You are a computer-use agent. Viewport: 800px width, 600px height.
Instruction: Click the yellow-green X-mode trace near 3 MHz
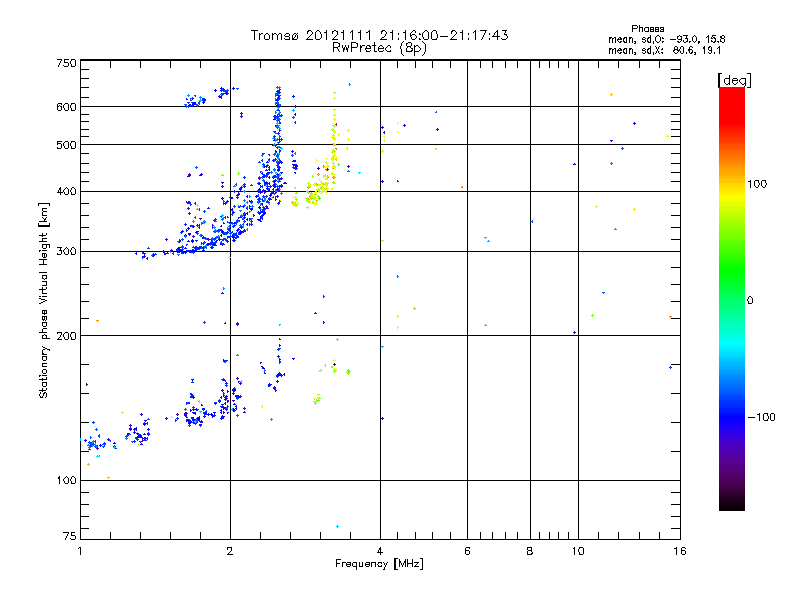tap(320, 189)
